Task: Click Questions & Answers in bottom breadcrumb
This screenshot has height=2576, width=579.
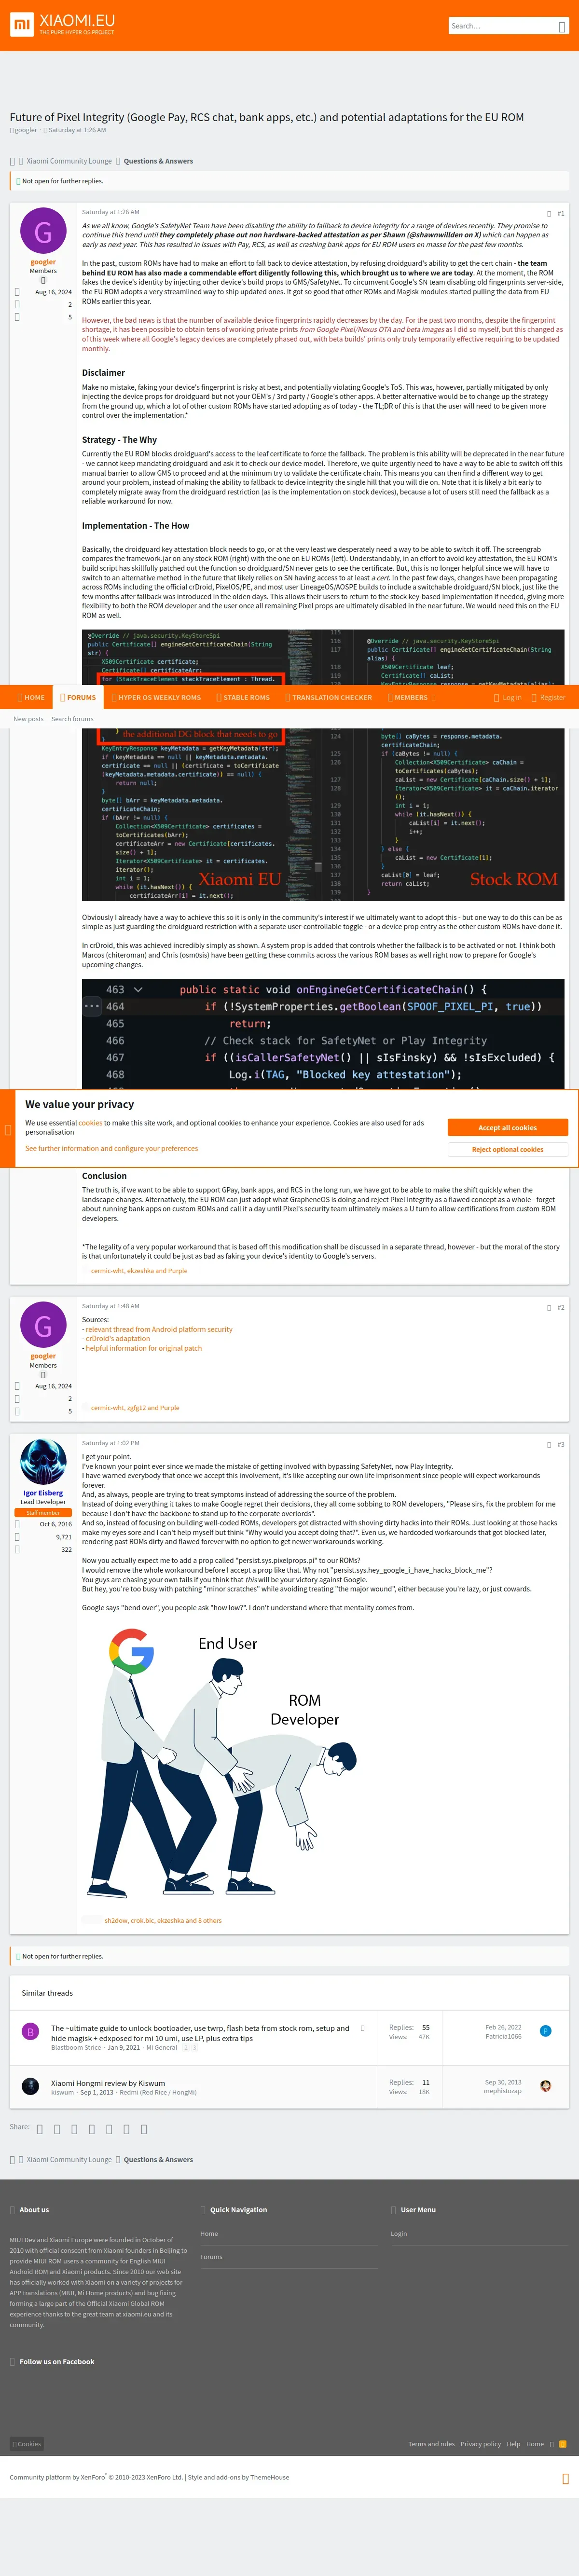Action: tap(158, 2159)
